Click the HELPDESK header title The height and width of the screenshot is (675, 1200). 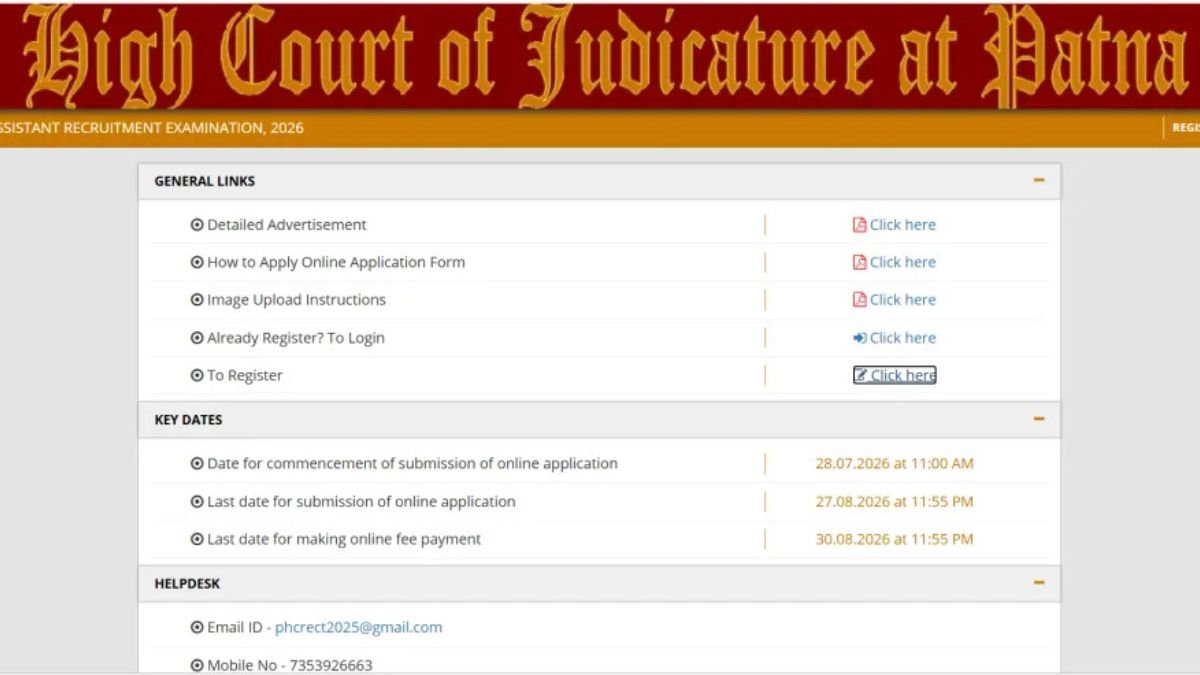click(187, 583)
